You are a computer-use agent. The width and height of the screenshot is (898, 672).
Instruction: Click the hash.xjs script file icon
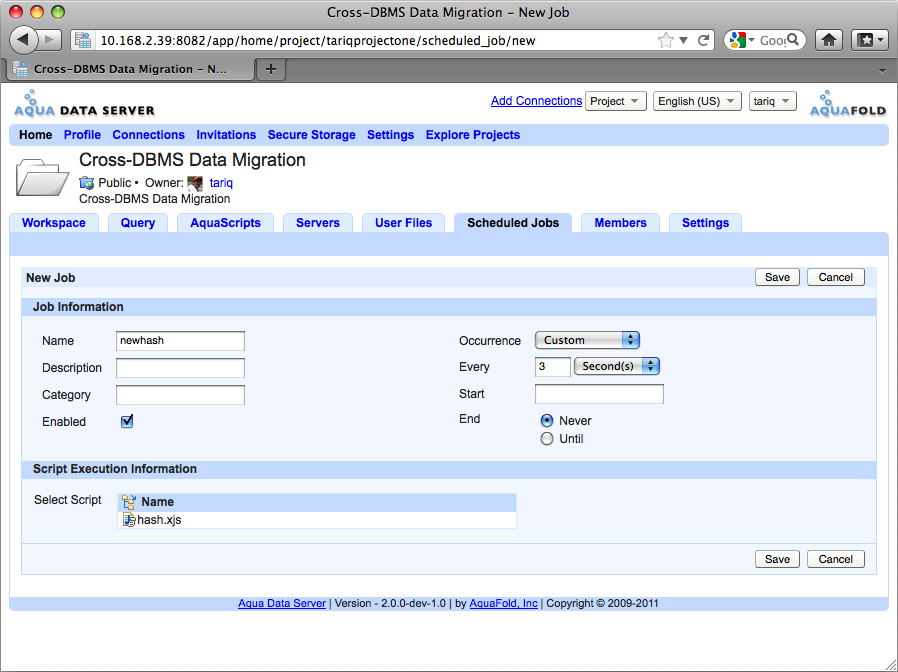[129, 520]
